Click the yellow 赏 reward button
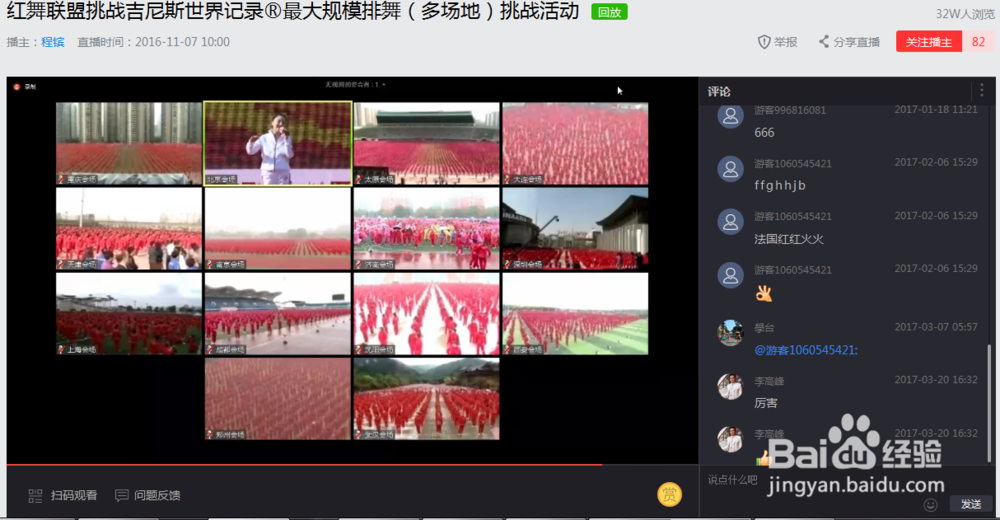 click(x=670, y=494)
